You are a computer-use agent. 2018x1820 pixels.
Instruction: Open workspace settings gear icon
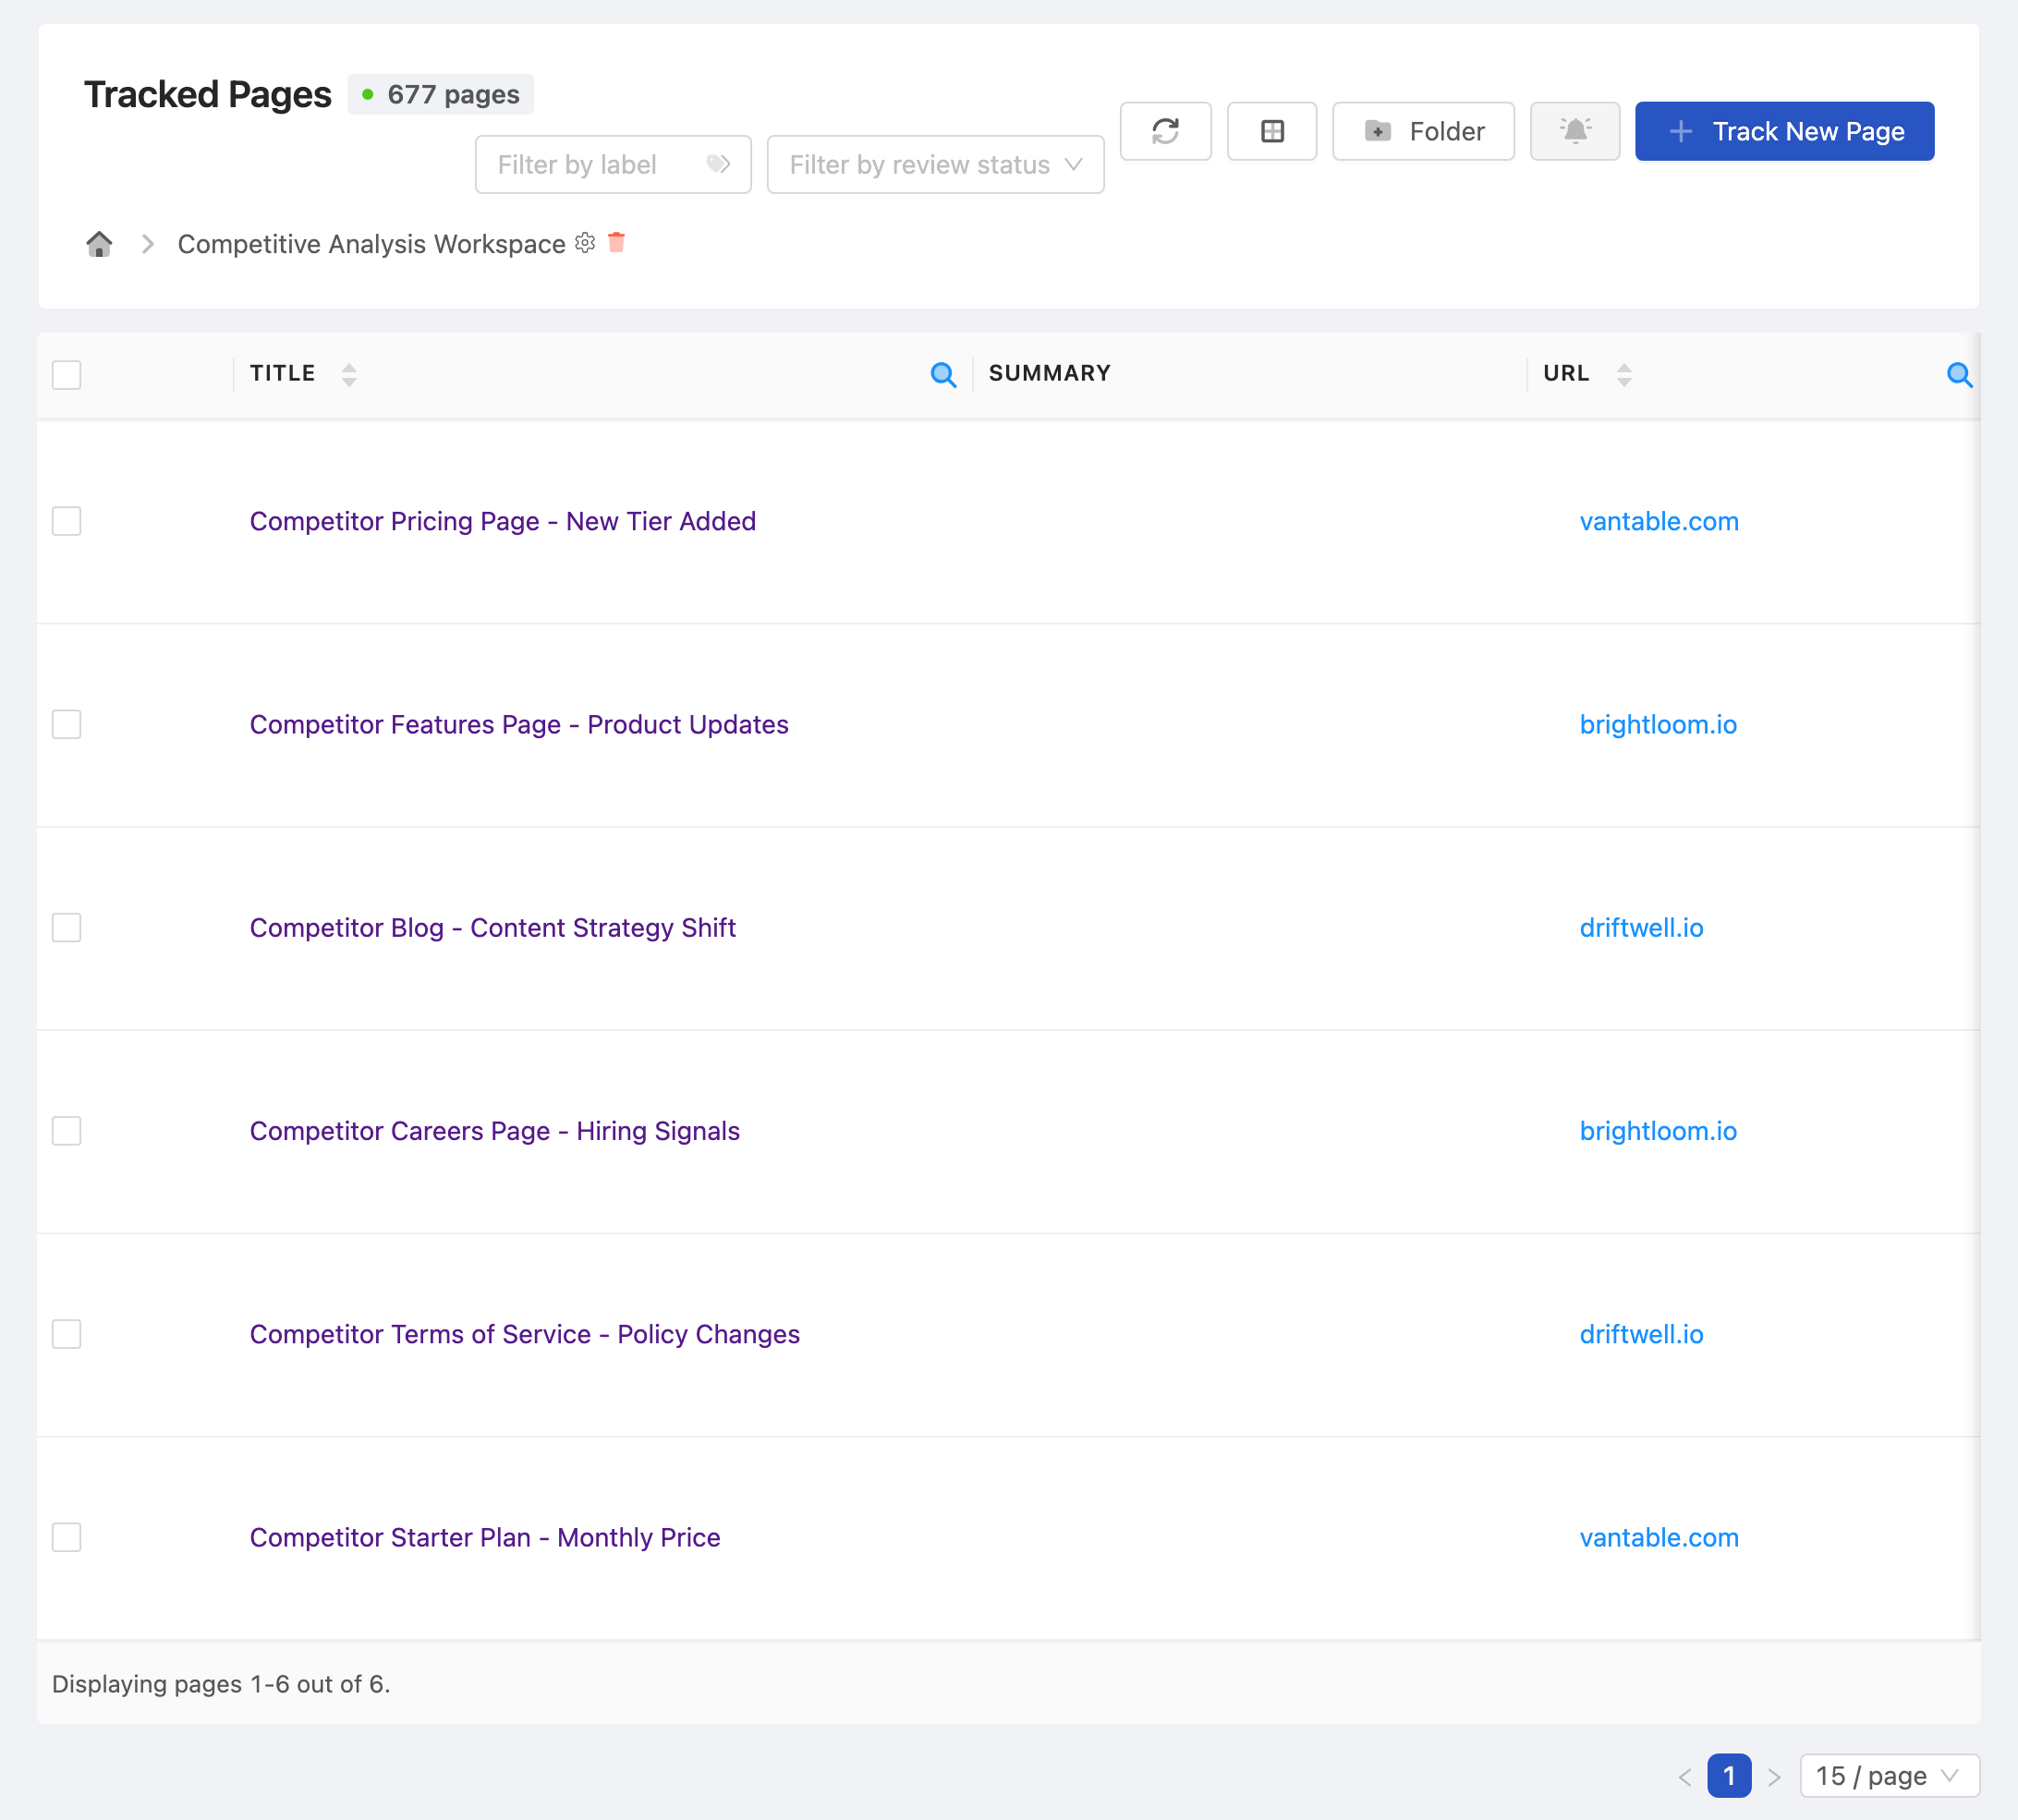[585, 243]
